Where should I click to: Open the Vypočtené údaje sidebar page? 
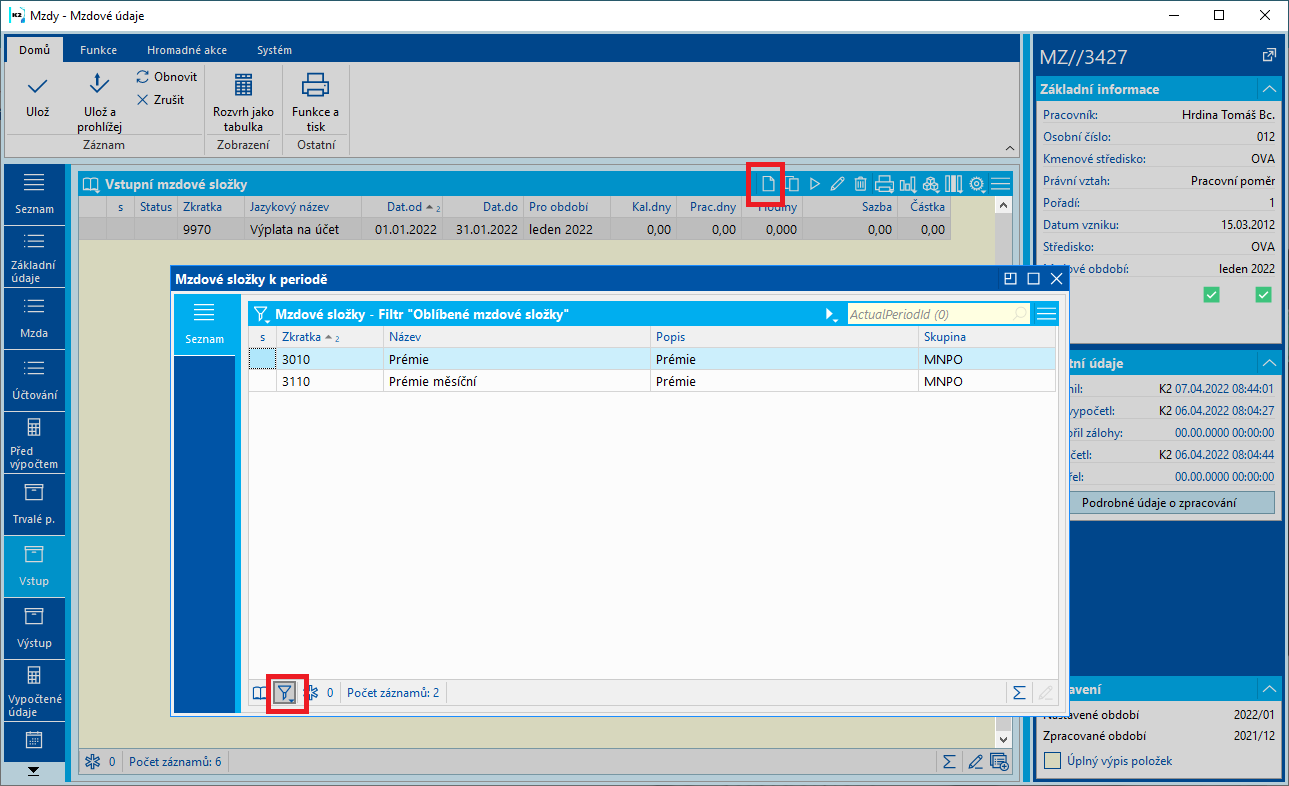tap(34, 691)
